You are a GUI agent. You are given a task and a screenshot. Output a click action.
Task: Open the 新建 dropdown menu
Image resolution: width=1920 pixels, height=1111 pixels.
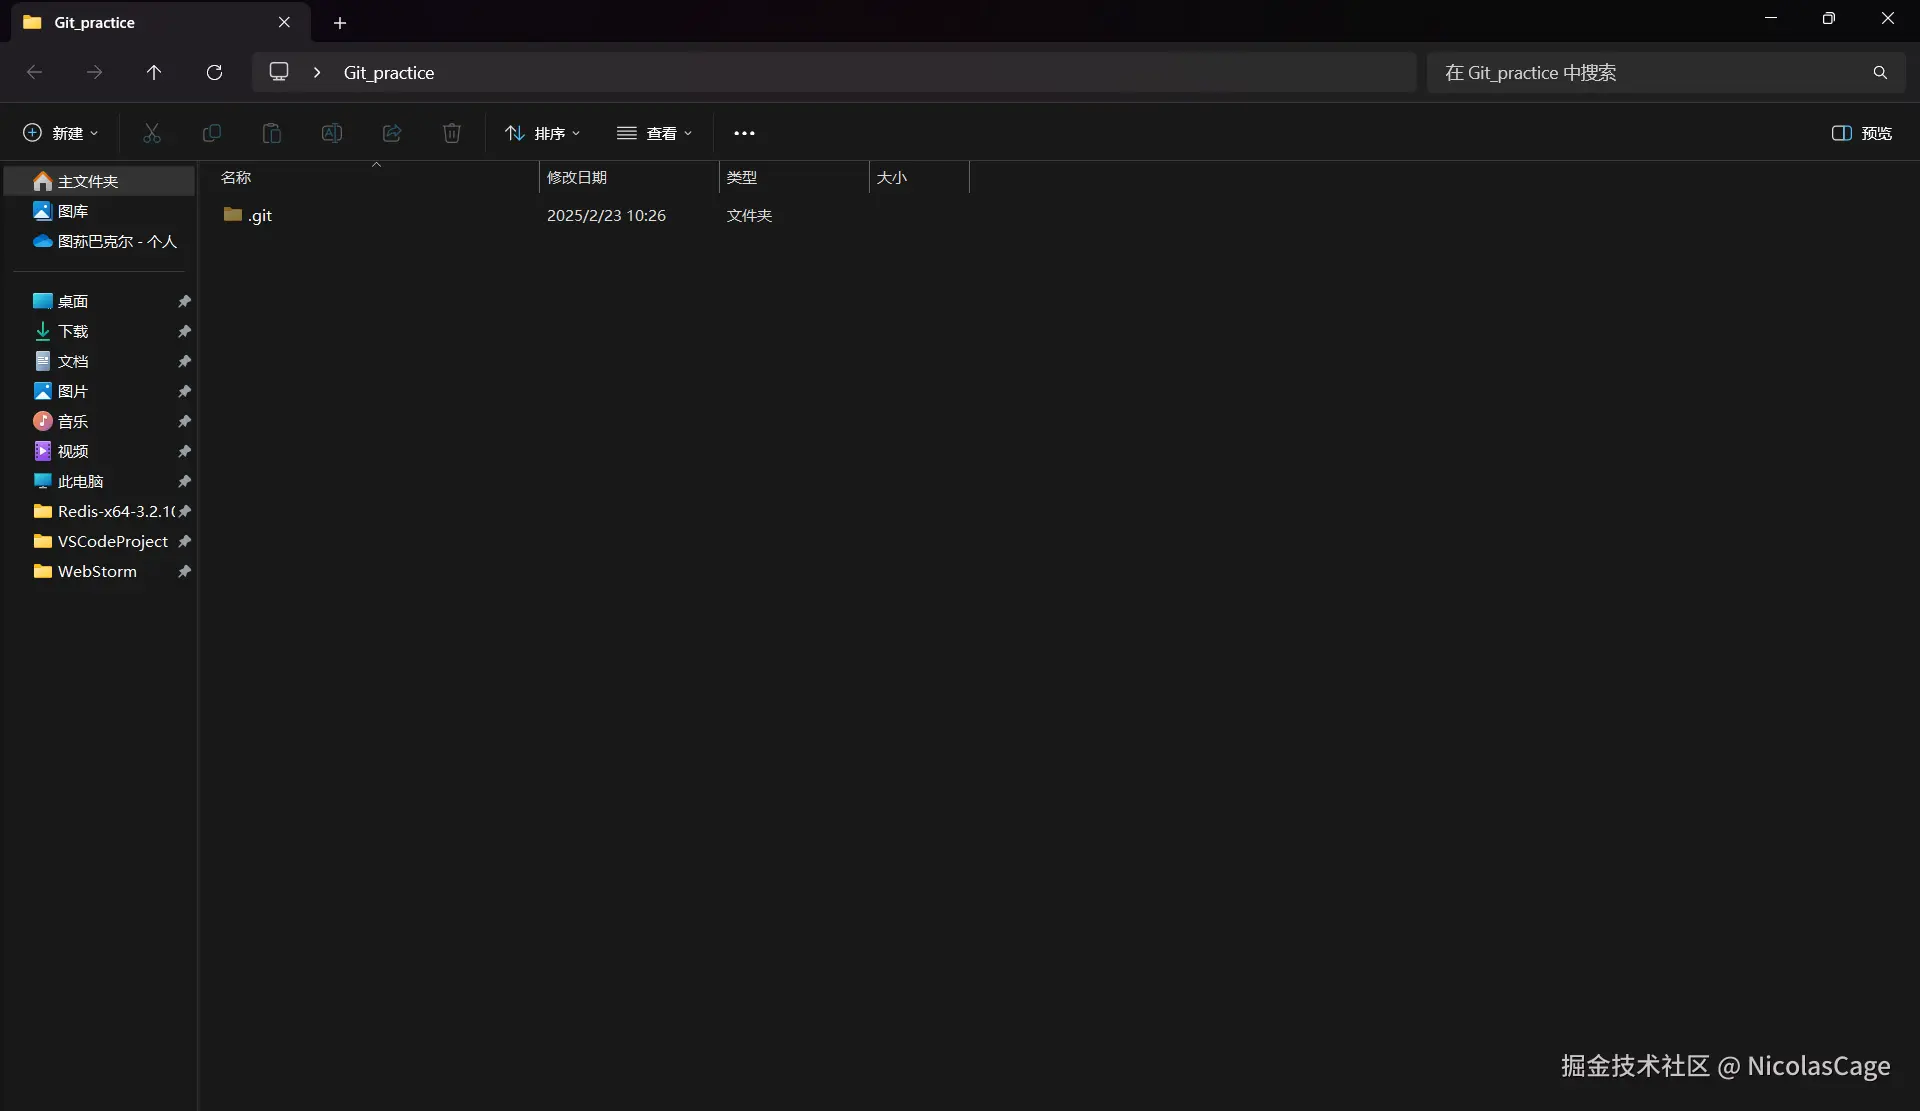coord(61,133)
